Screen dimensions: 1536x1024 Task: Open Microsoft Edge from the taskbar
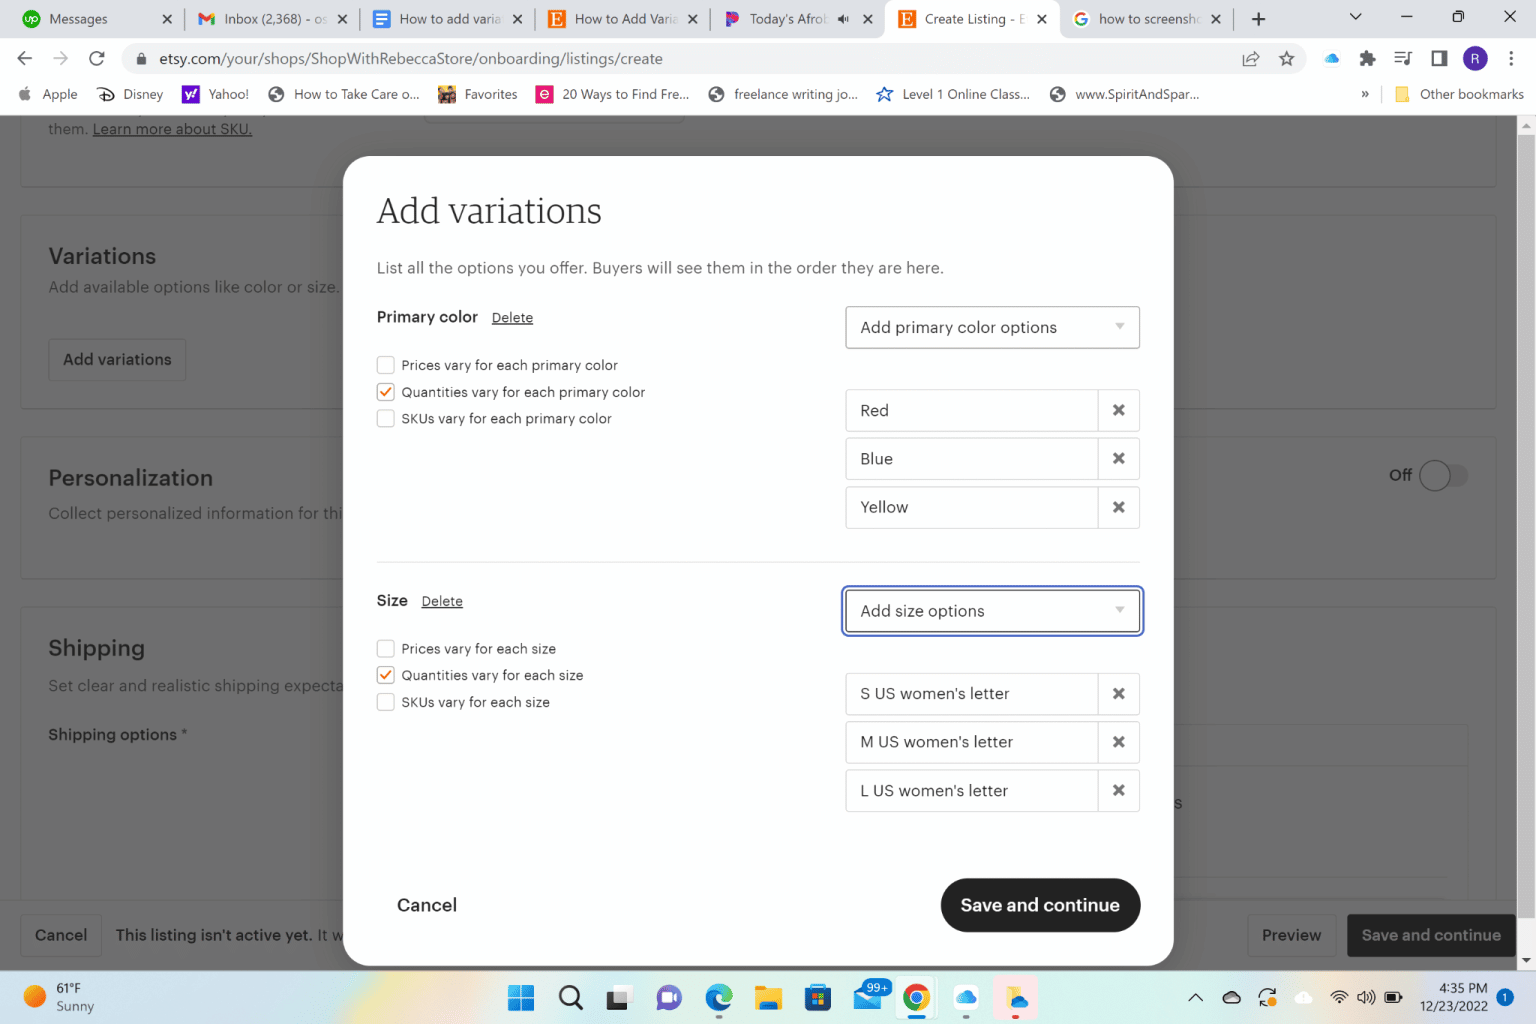[718, 997]
